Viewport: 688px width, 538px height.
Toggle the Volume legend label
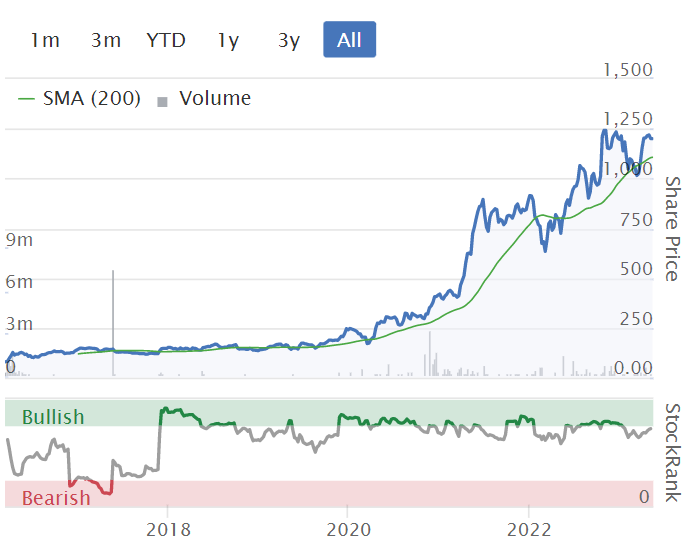(x=214, y=98)
